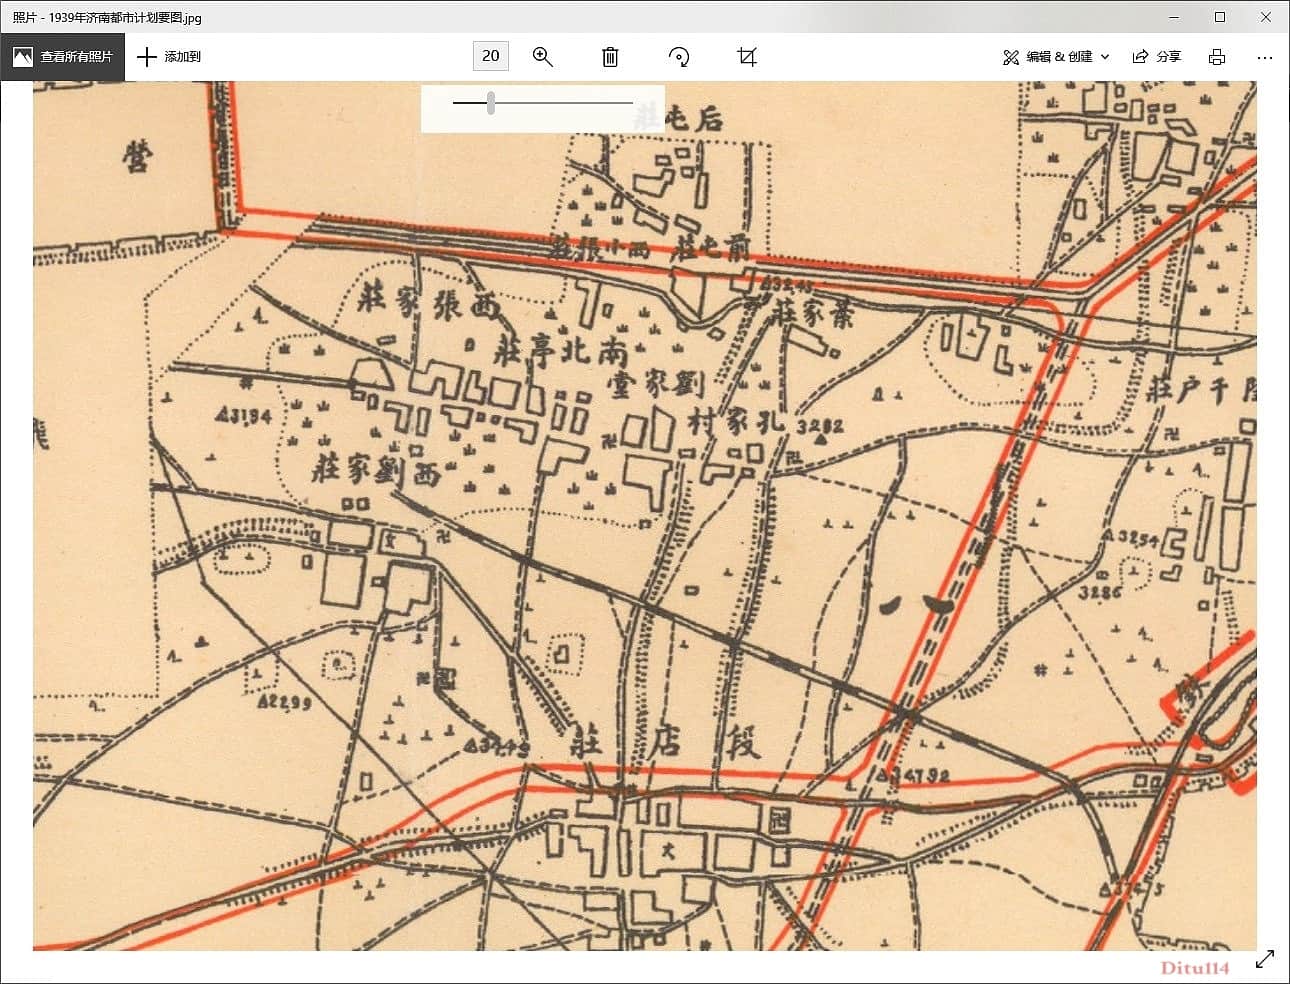The width and height of the screenshot is (1290, 984).
Task: Click the share arrow icon
Action: click(x=1140, y=57)
